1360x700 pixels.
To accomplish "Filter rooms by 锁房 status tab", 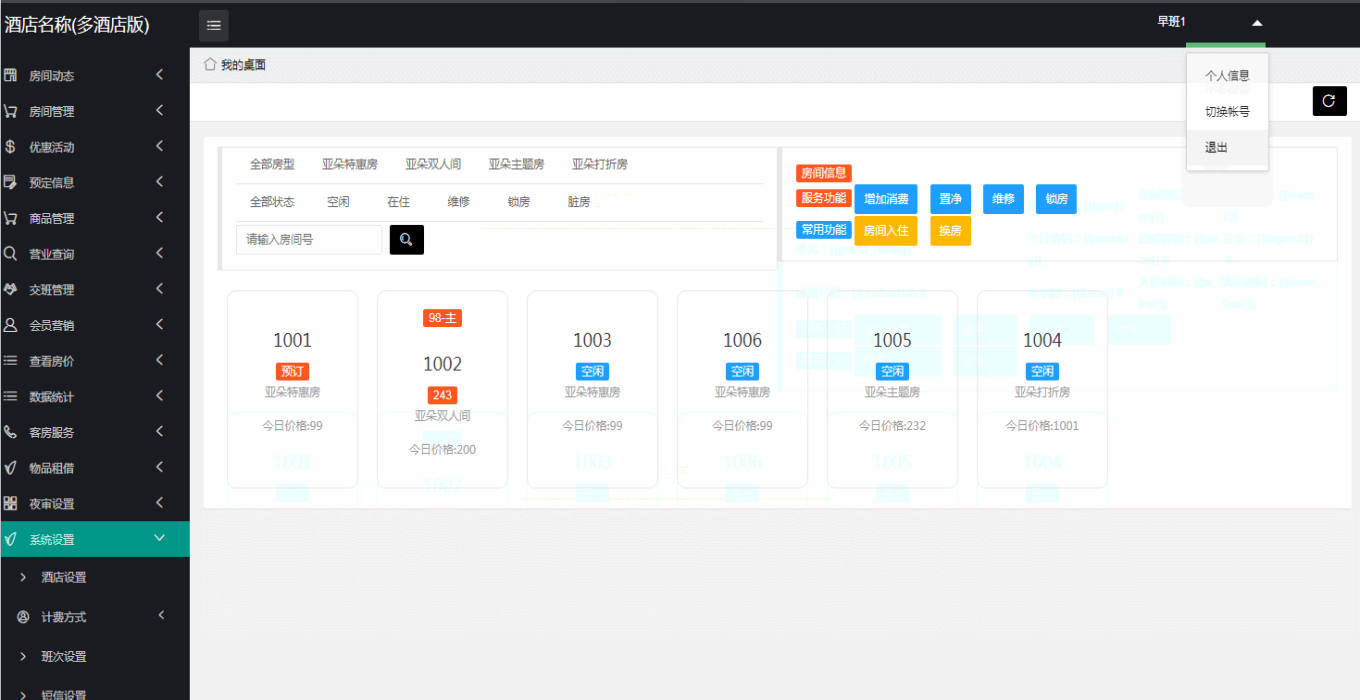I will coord(519,202).
